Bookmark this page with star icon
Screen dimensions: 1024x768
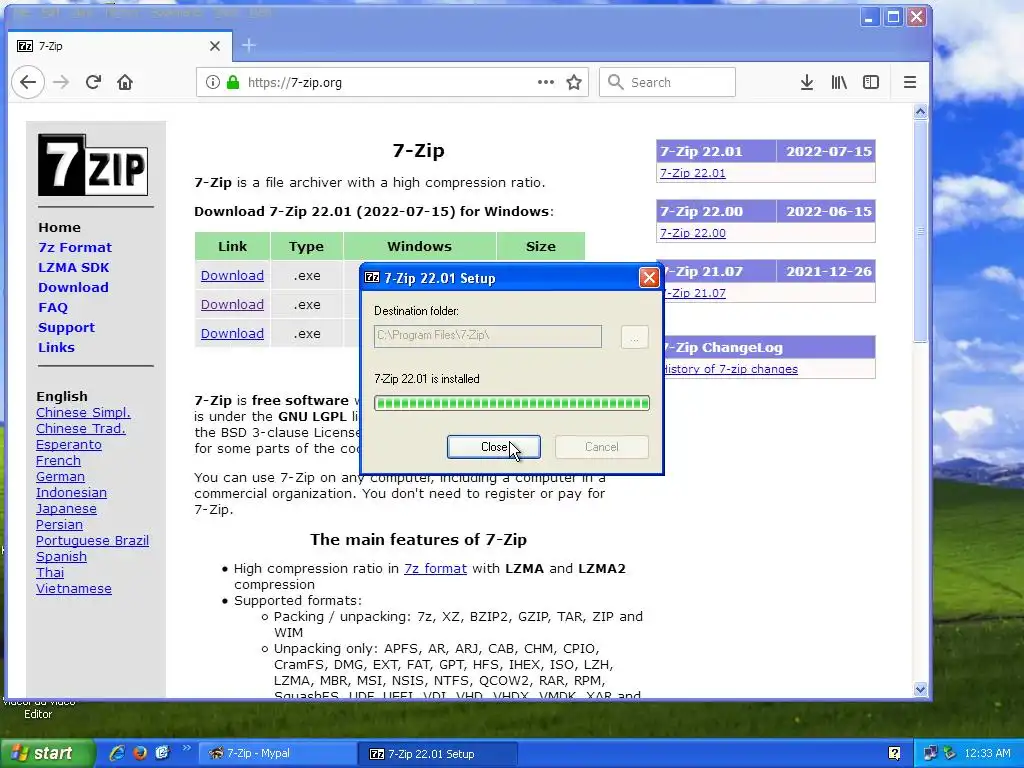574,82
